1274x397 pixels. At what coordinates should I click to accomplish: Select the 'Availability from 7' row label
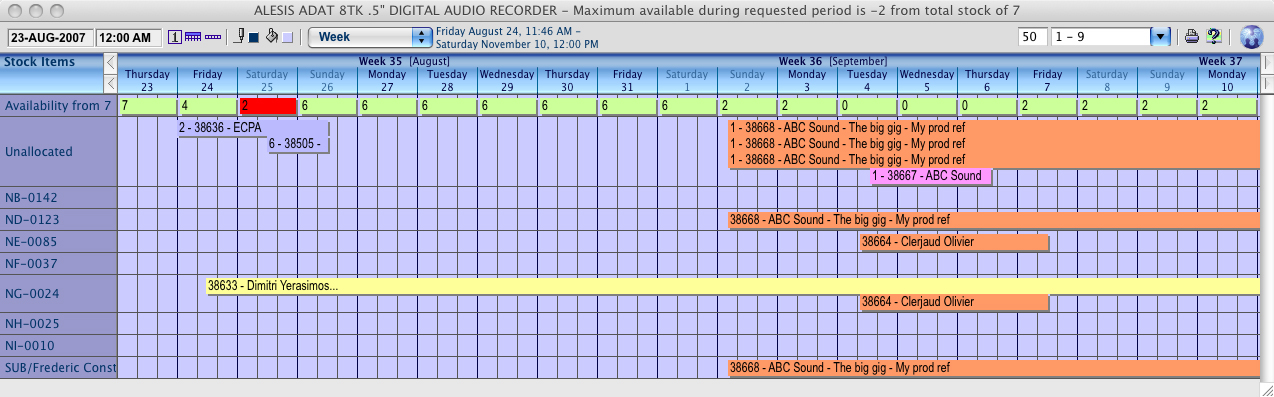59,105
